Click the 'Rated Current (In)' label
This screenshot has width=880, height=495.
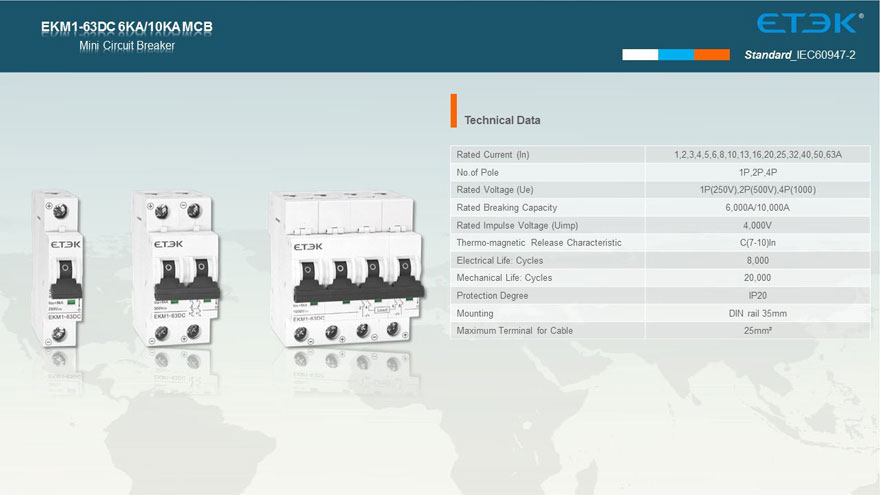(493, 154)
